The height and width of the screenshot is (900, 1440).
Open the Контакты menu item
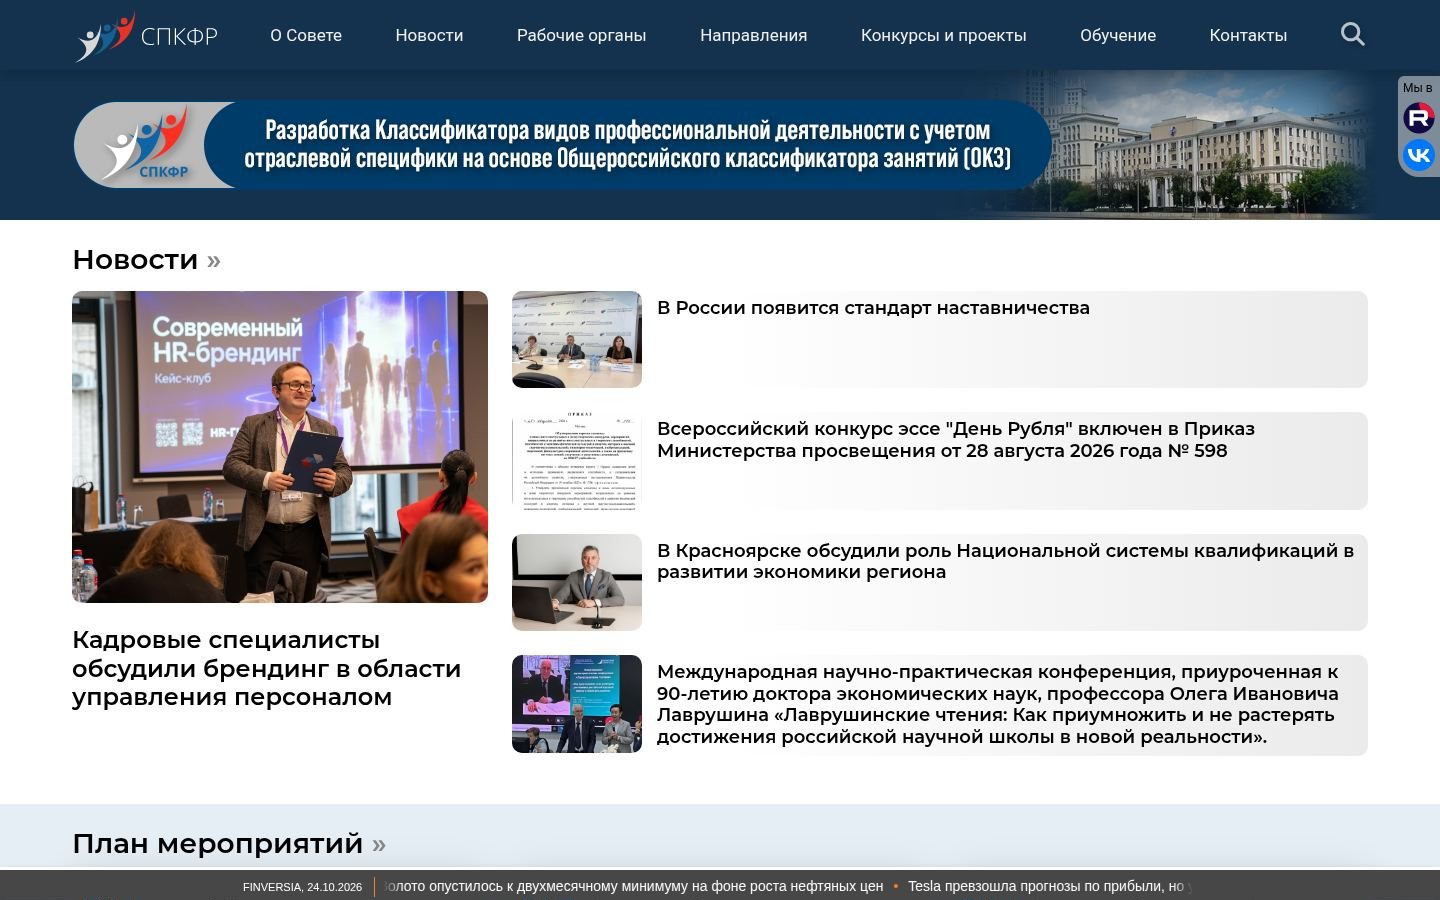pyautogui.click(x=1248, y=35)
